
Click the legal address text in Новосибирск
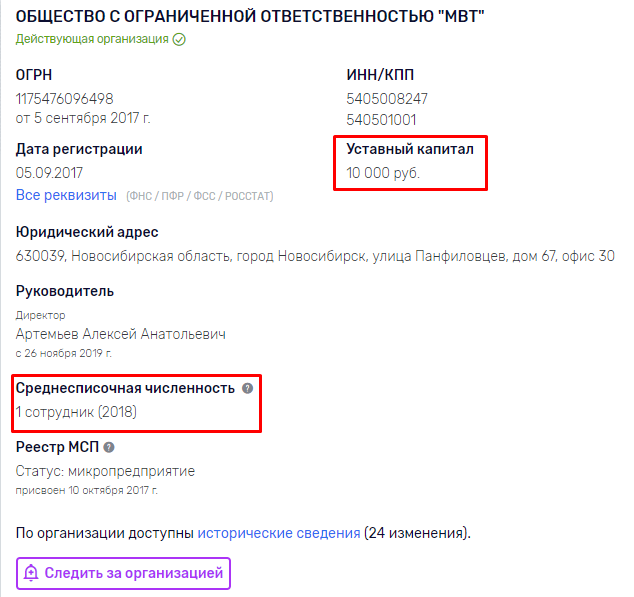(x=315, y=256)
